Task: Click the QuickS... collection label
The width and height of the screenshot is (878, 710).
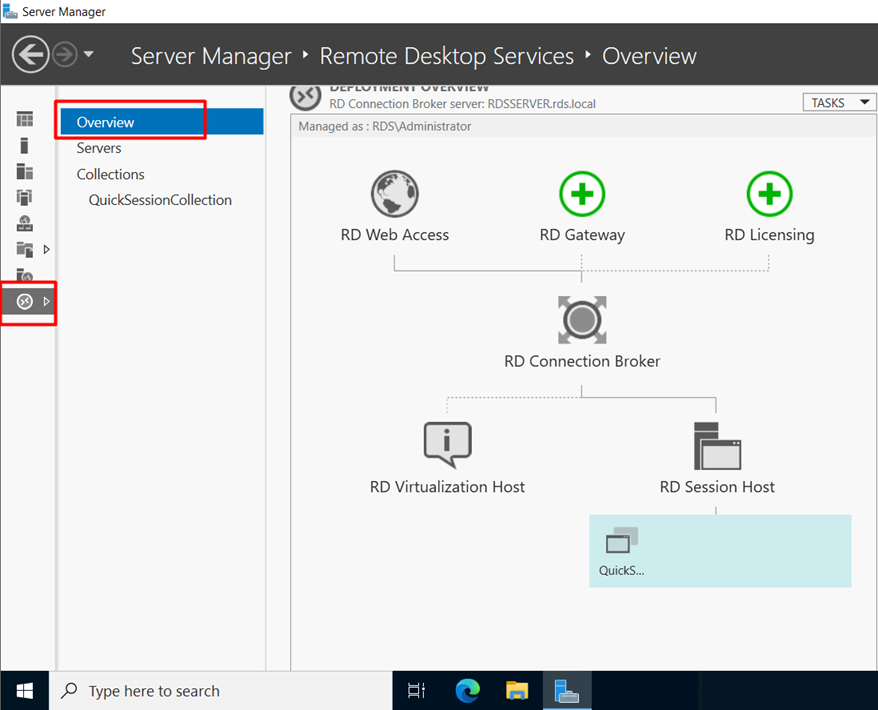Action: pos(622,570)
